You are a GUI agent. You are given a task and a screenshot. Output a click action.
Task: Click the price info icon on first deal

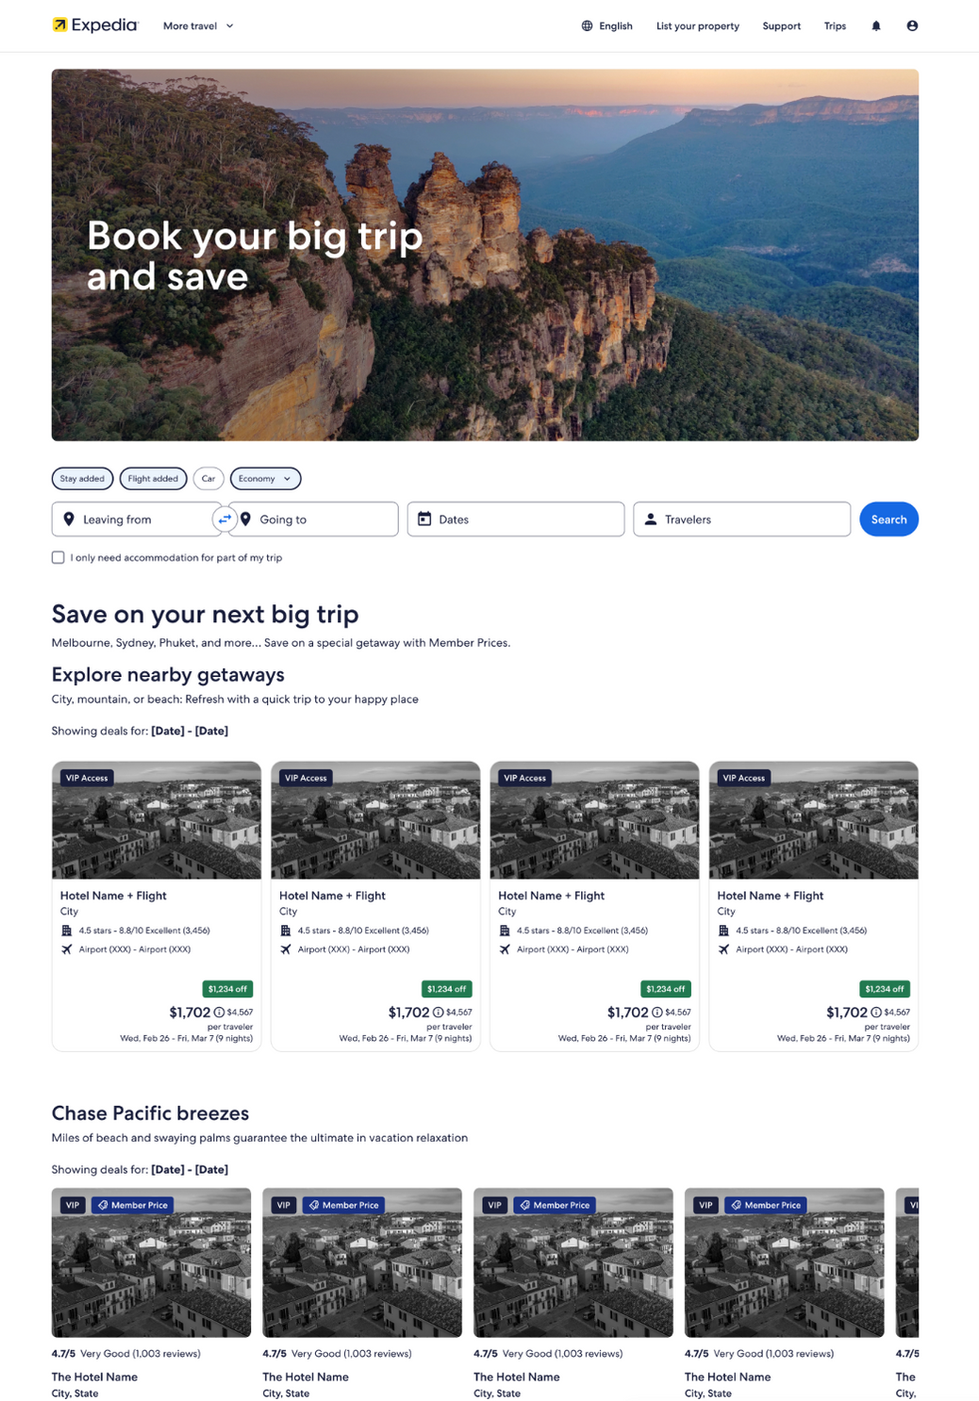pos(219,1012)
